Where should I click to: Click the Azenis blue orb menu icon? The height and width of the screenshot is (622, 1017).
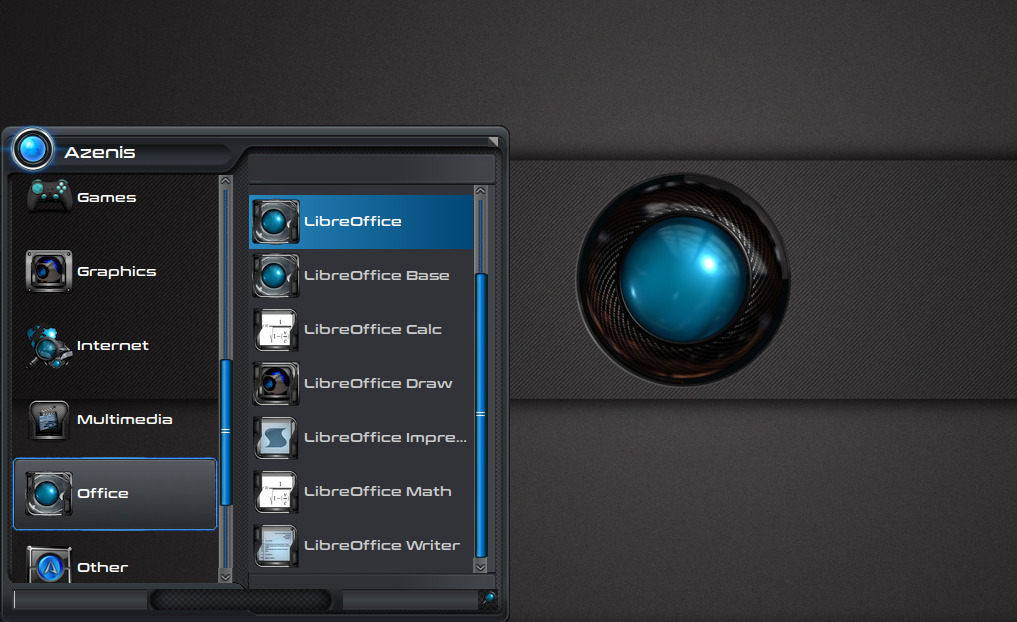click(33, 150)
